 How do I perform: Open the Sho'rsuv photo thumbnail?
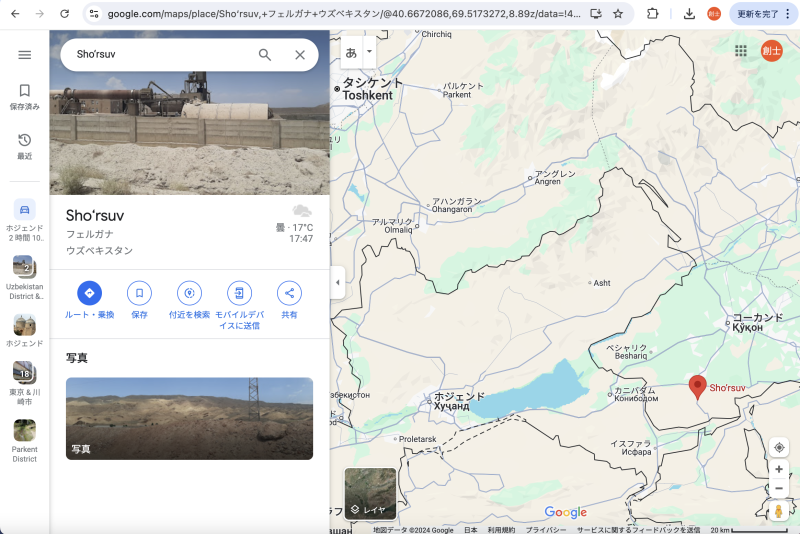click(189, 418)
